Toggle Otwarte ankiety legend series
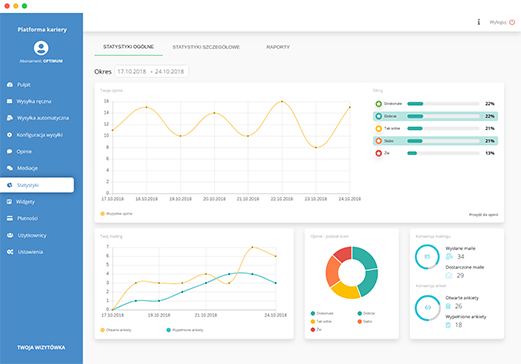Screen dimensions: 521x364 click(x=116, y=330)
